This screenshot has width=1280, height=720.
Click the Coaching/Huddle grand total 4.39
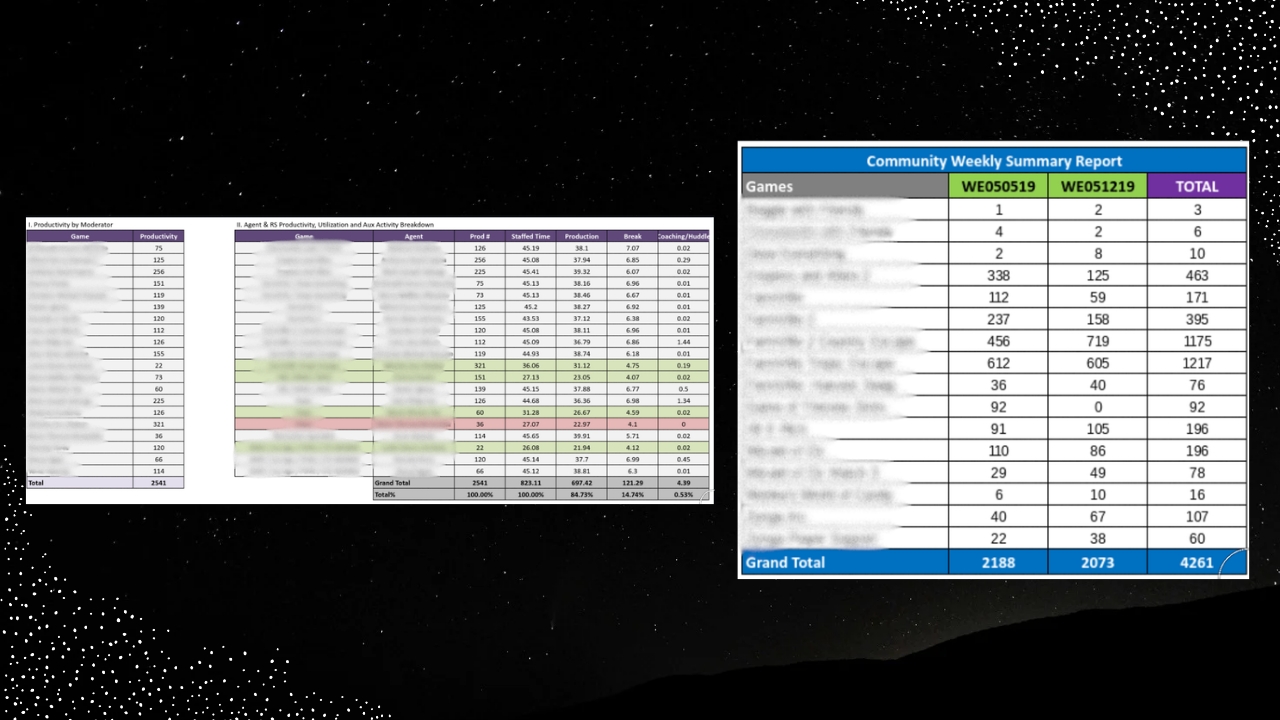683,483
